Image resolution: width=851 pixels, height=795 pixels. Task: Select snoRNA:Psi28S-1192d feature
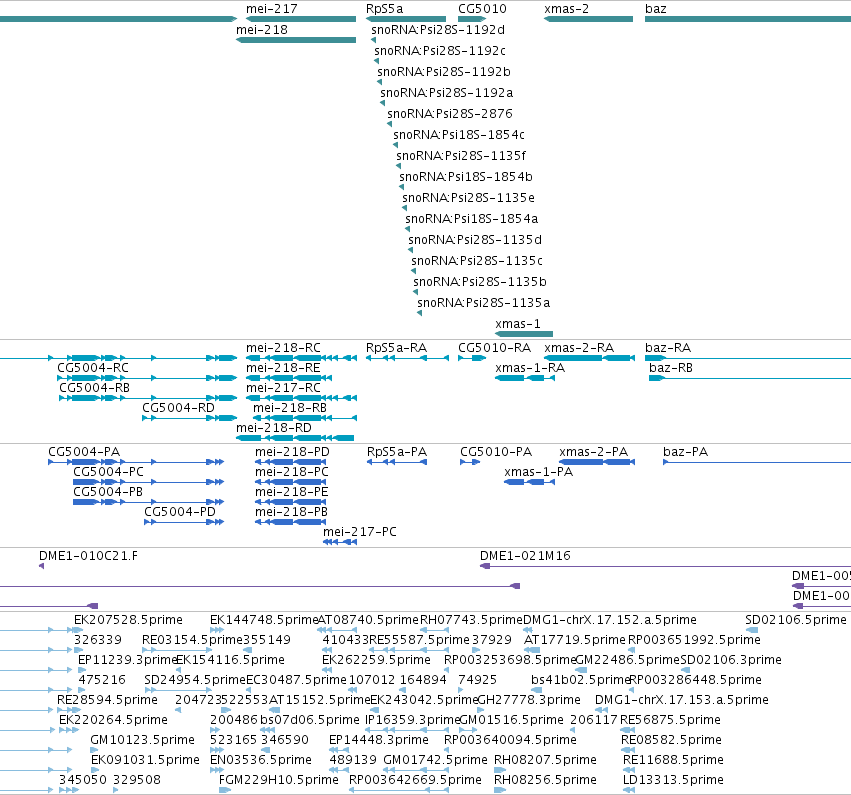click(374, 40)
